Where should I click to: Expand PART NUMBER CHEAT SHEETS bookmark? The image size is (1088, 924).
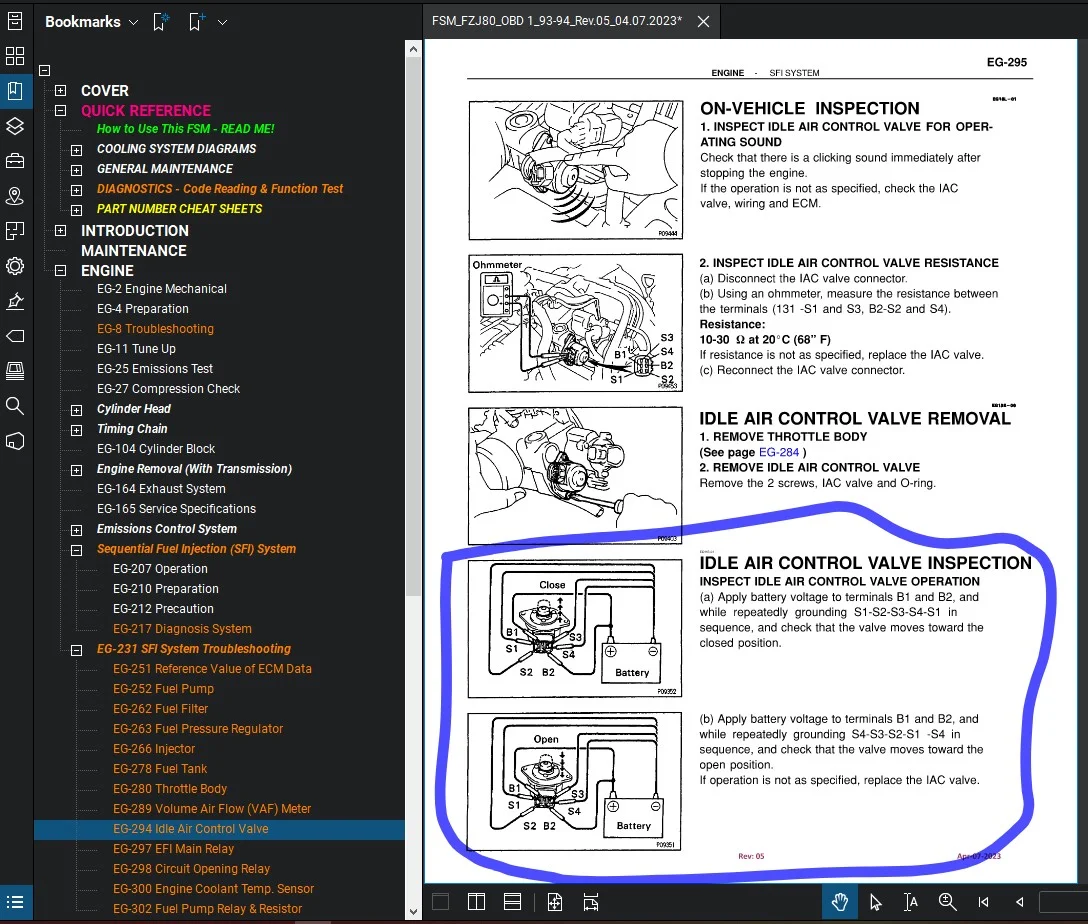(x=76, y=210)
